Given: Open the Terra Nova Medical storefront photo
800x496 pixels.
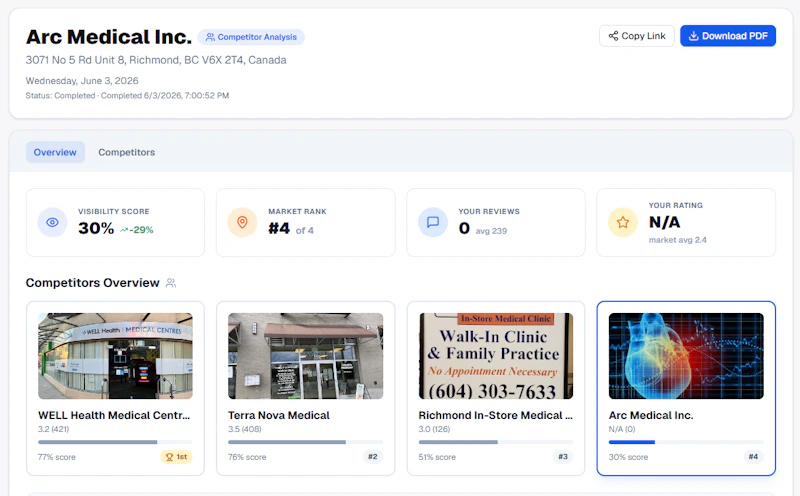Looking at the screenshot, I should [305, 356].
